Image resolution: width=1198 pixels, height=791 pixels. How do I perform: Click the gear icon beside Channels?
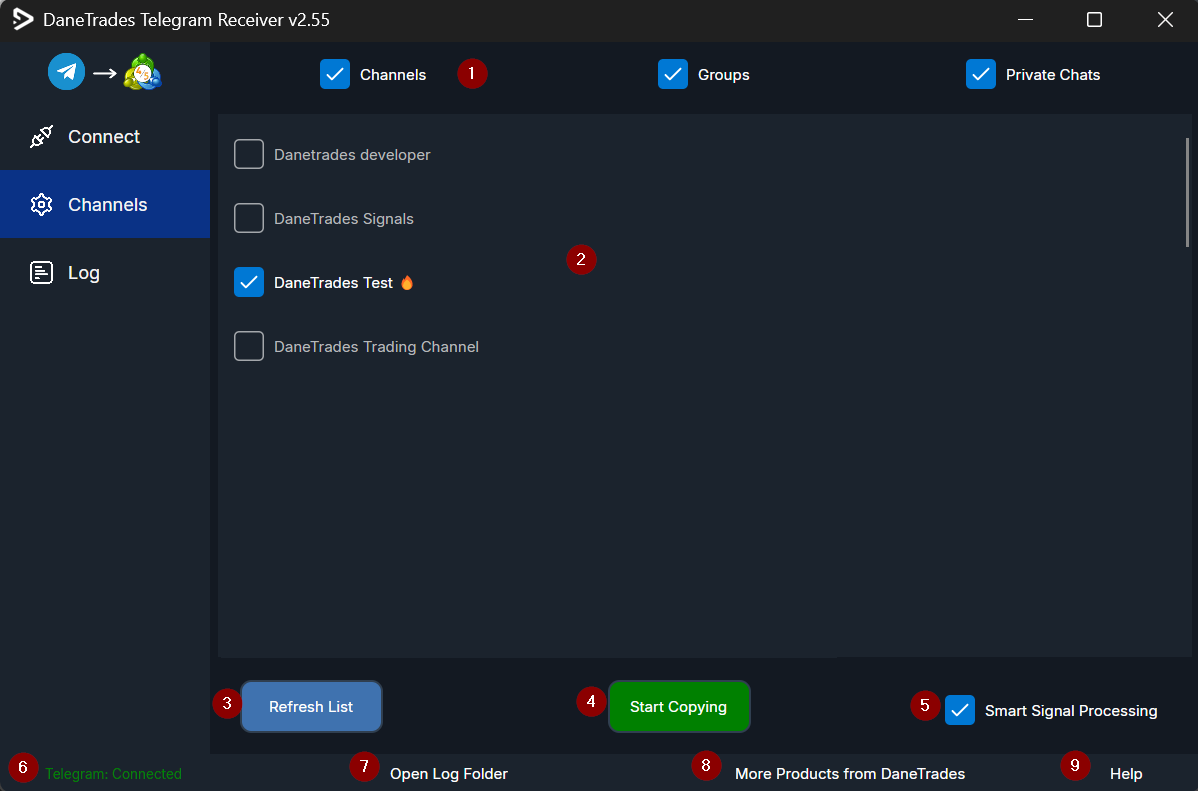pyautogui.click(x=41, y=205)
